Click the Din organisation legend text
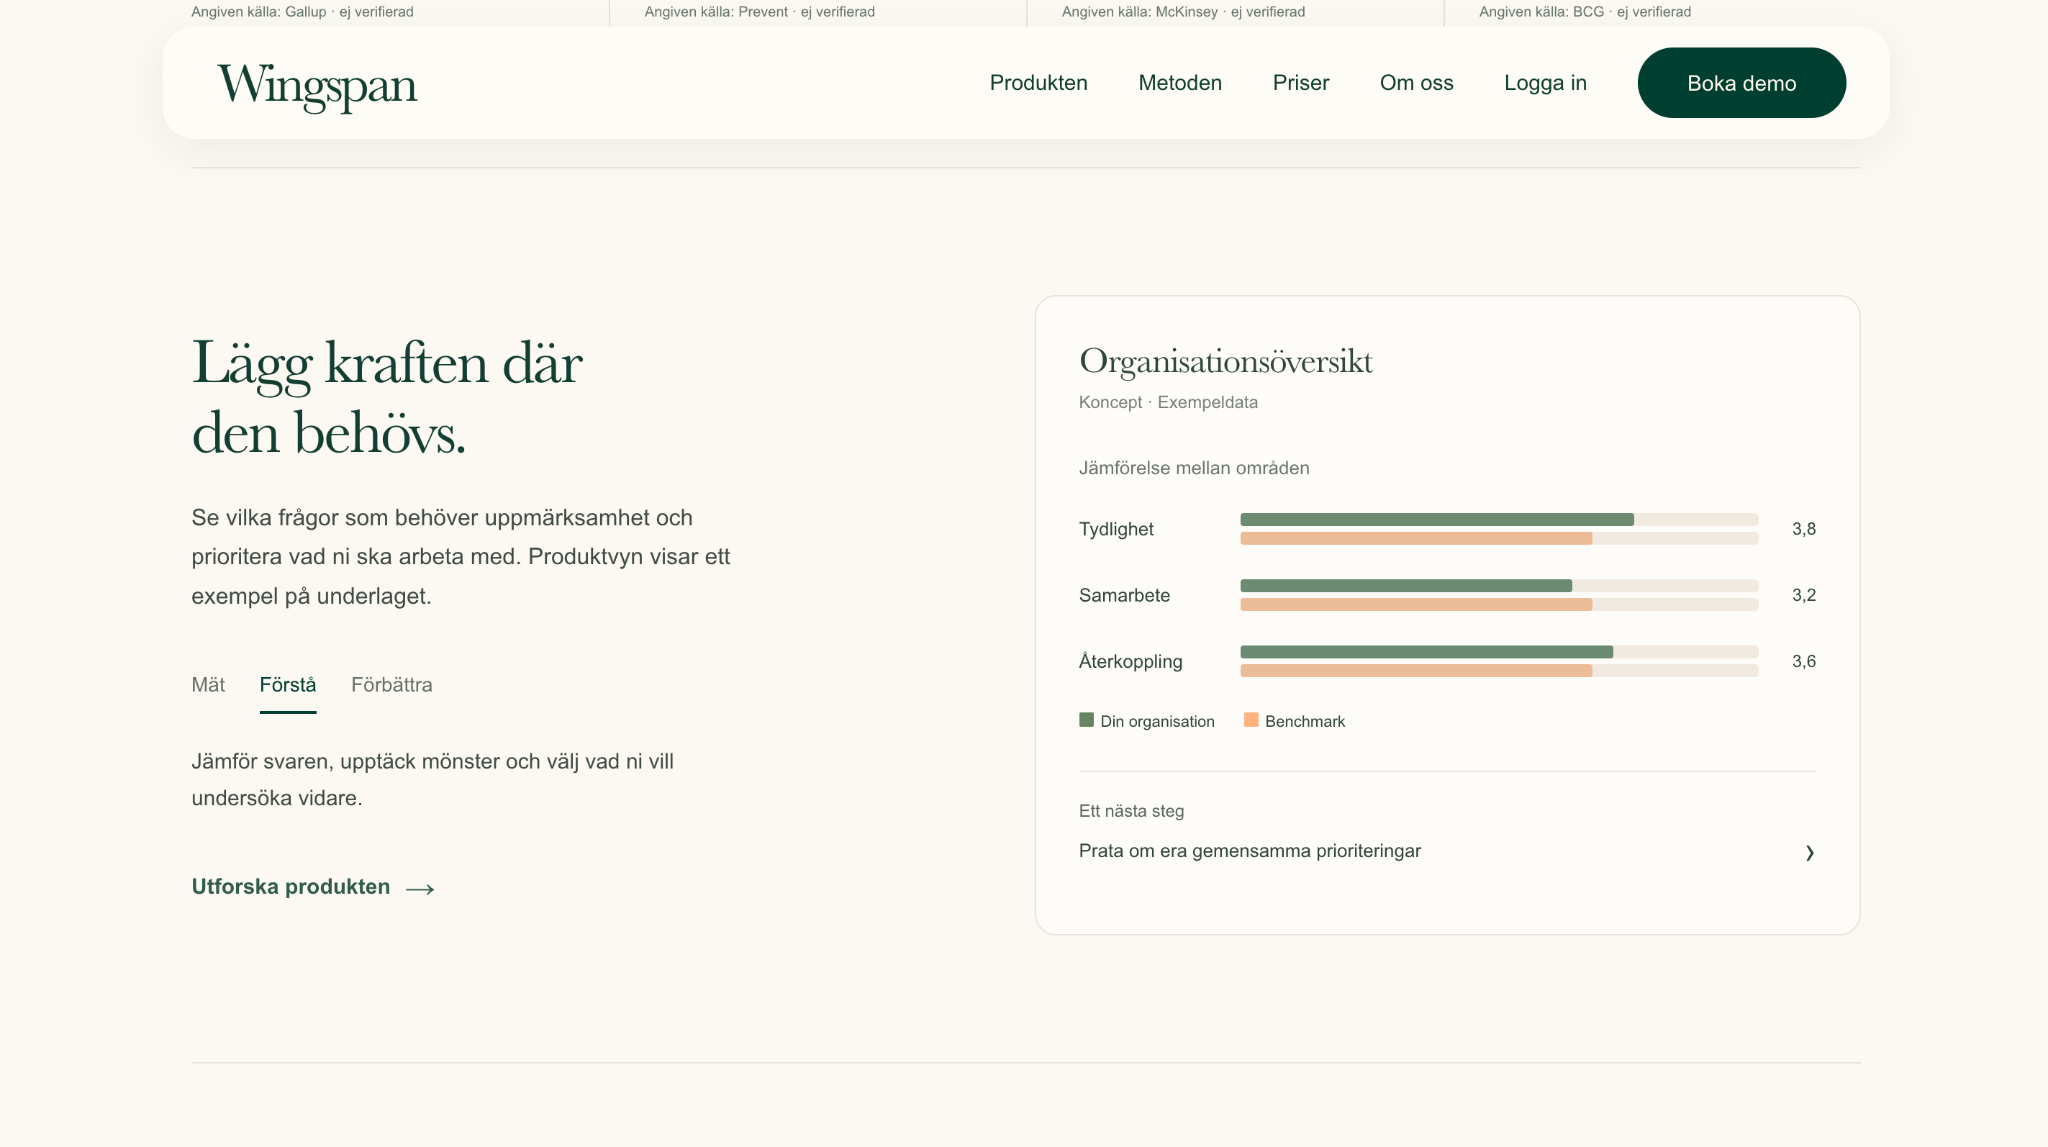 (1157, 721)
